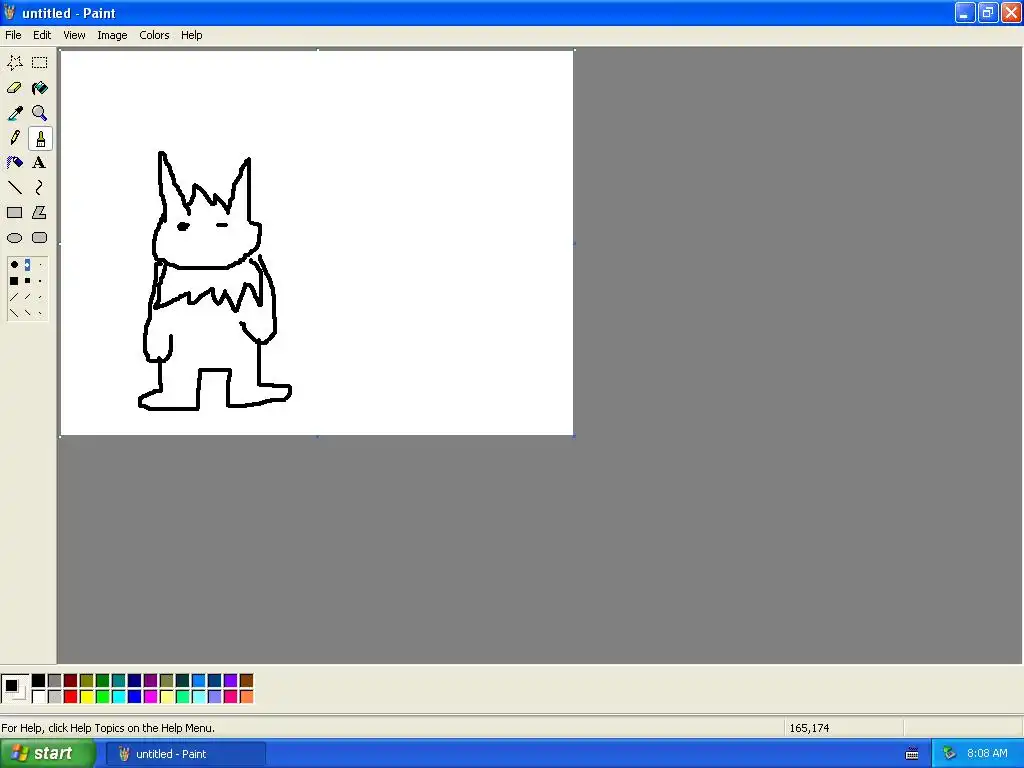The image size is (1024, 768).
Task: Select the Magnifier tool
Action: coord(40,113)
